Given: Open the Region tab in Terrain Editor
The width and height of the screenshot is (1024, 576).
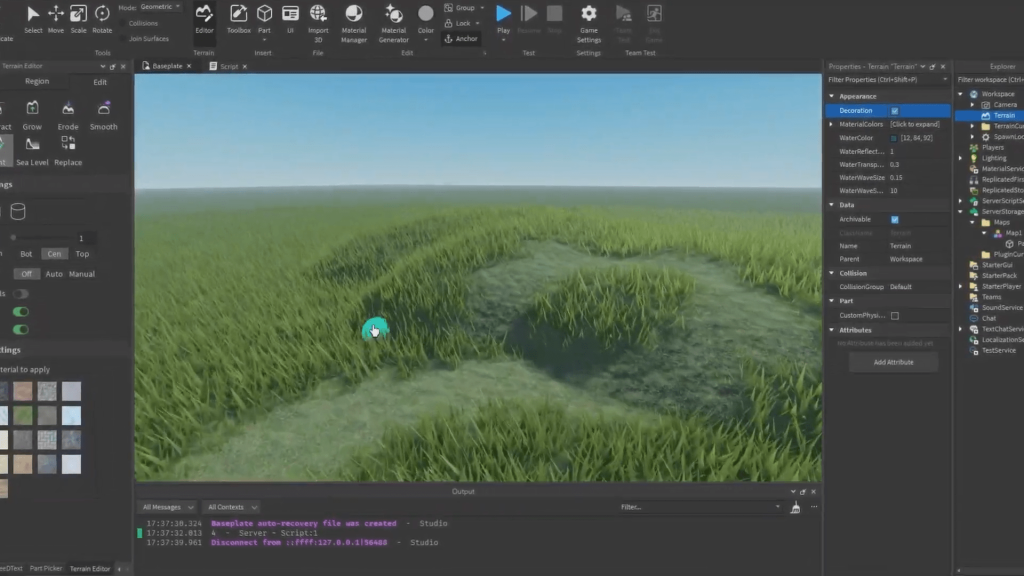Looking at the screenshot, I should 37,82.
